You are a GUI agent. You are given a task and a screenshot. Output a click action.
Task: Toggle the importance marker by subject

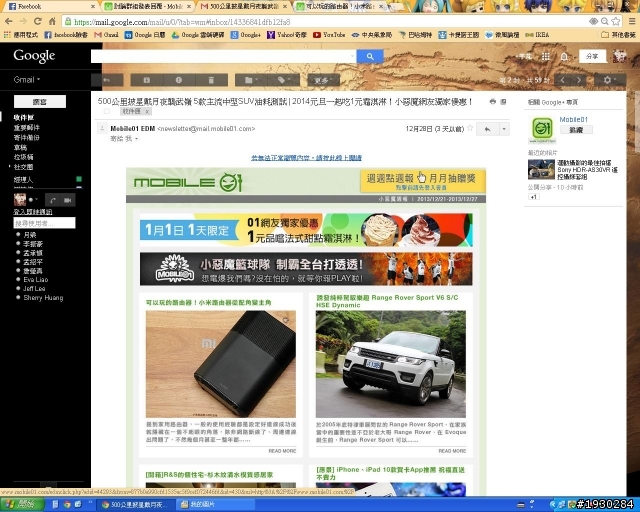pos(107,111)
